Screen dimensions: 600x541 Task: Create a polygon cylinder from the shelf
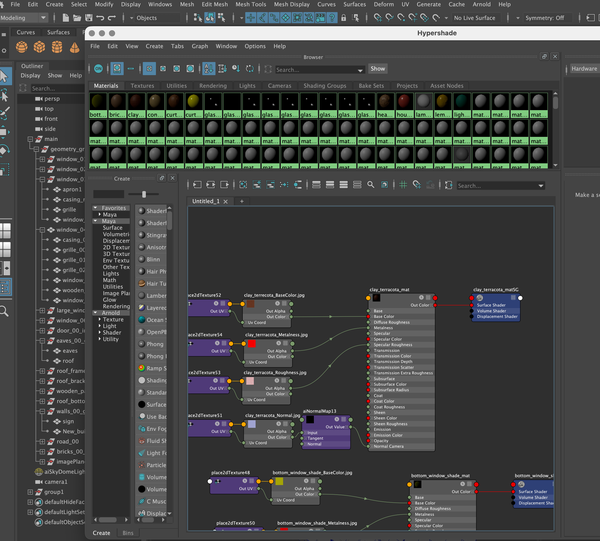[57, 47]
